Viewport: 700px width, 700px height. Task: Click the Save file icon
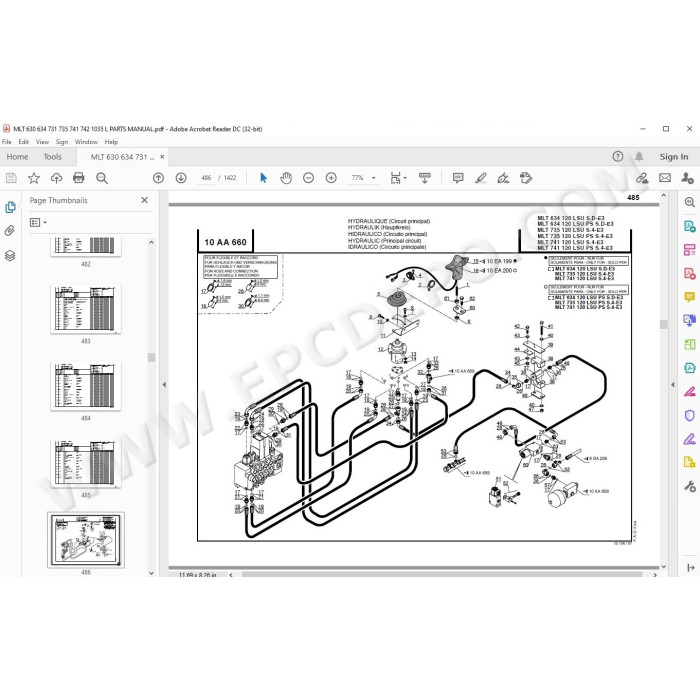click(11, 178)
